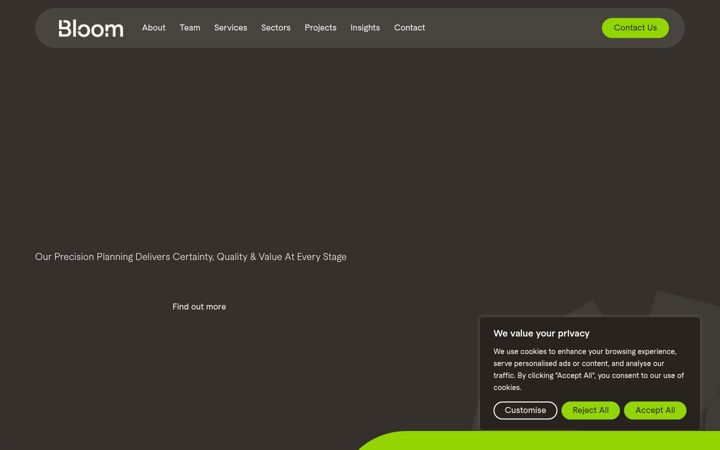Click the cookie notice text 'We use cookies to enhance'
The image size is (720, 450).
(589, 369)
